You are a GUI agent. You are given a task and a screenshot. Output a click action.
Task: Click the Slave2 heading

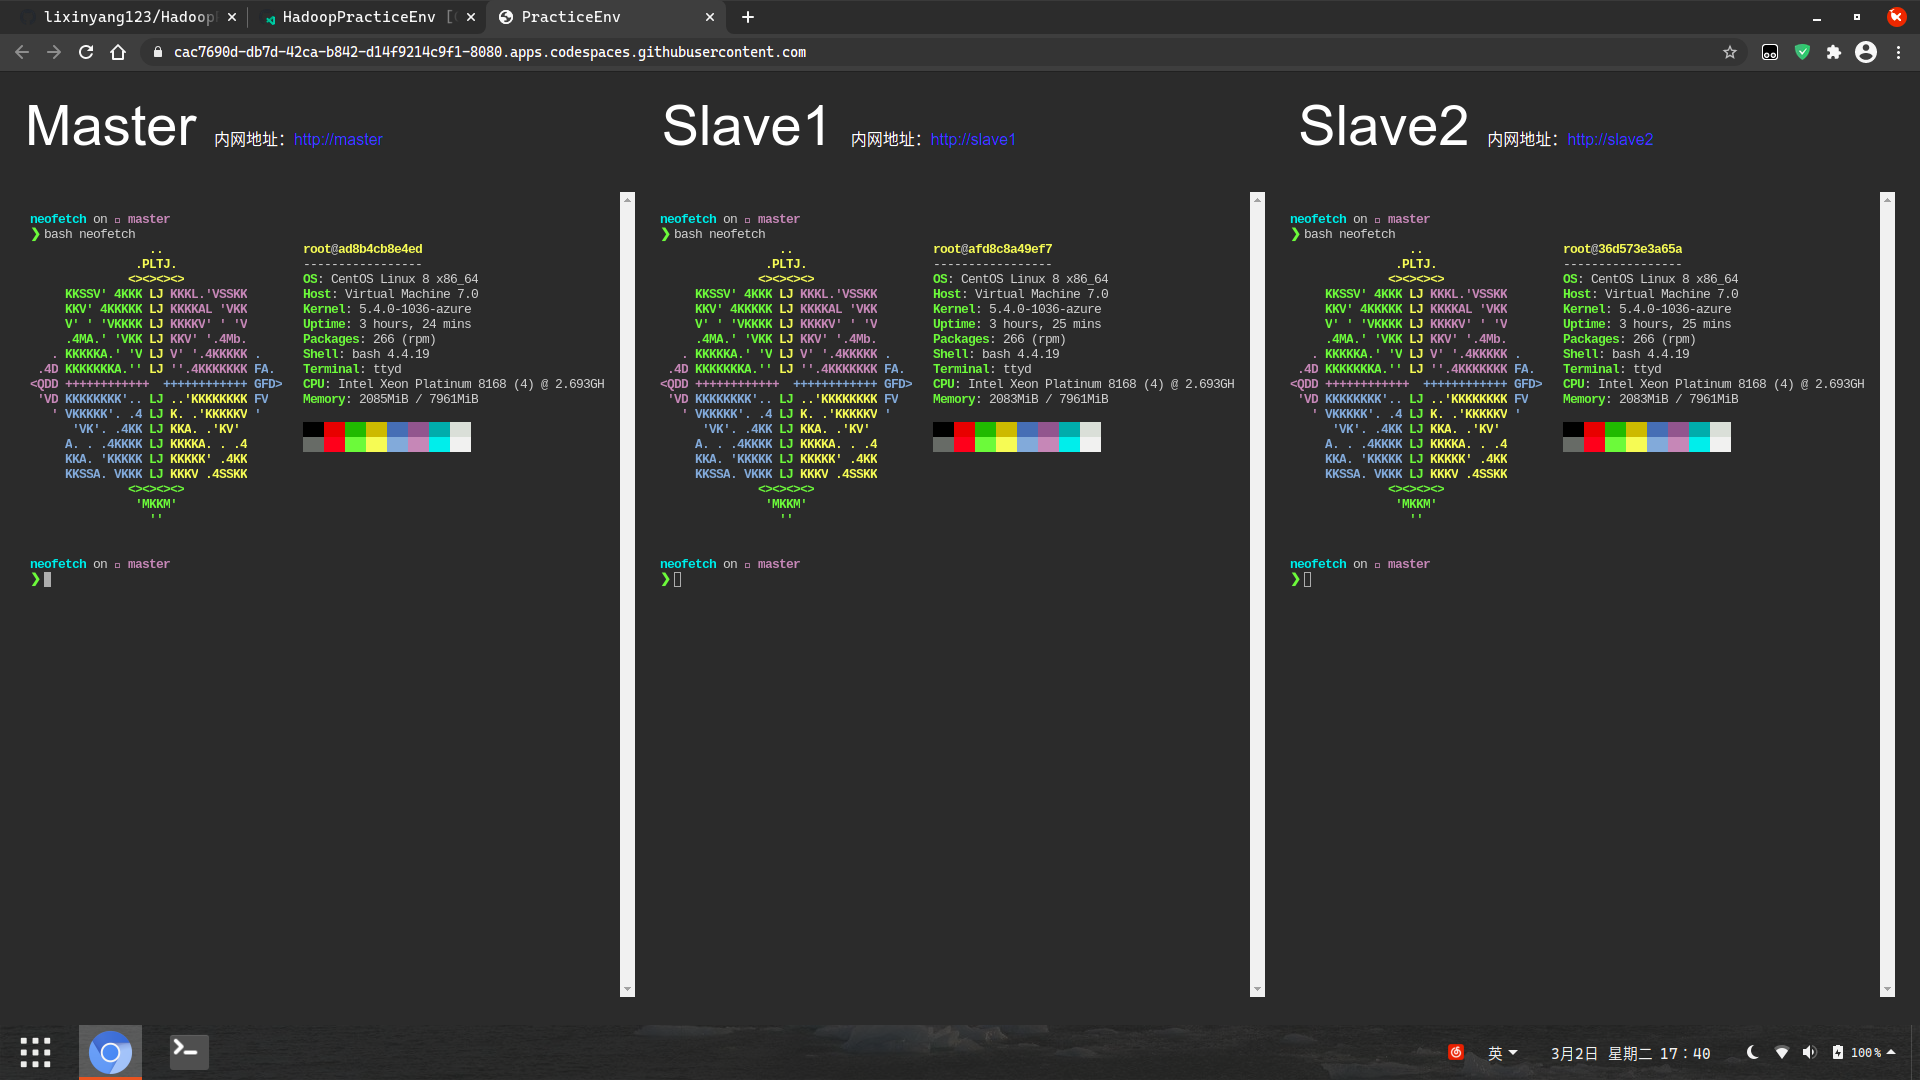[x=1384, y=126]
